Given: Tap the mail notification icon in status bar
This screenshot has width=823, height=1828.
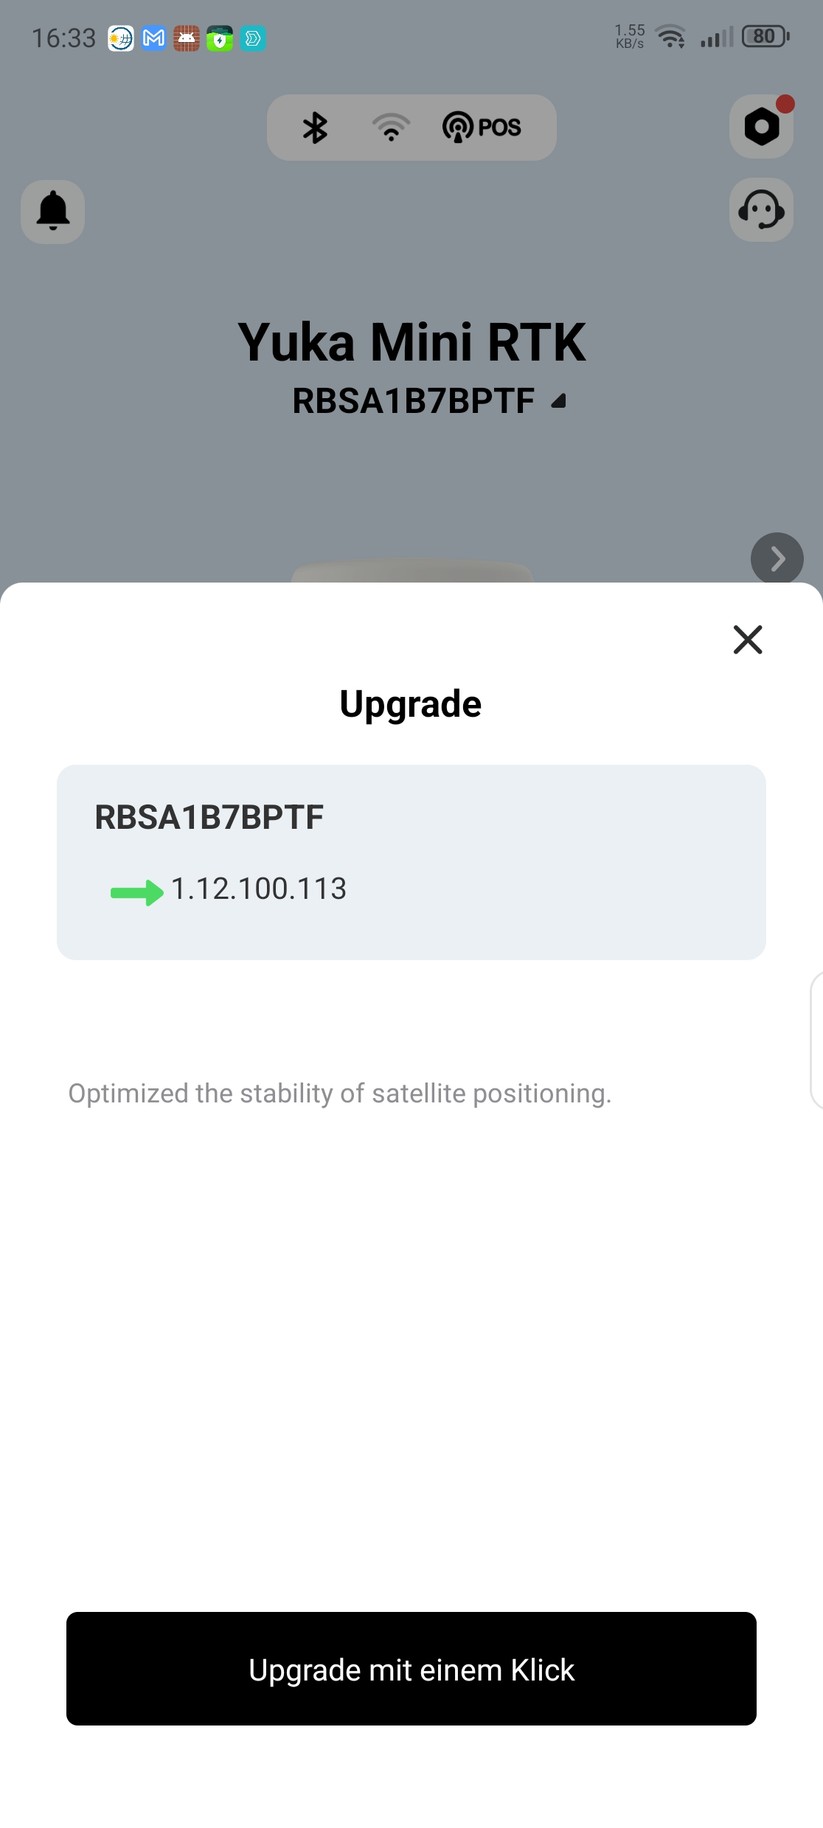Looking at the screenshot, I should 154,39.
